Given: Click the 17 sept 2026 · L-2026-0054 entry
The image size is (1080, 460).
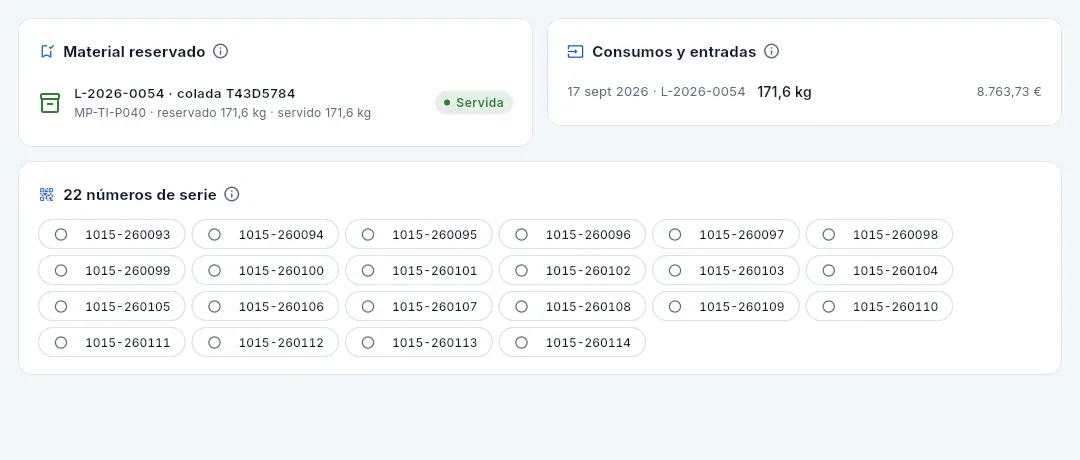Looking at the screenshot, I should click(656, 92).
